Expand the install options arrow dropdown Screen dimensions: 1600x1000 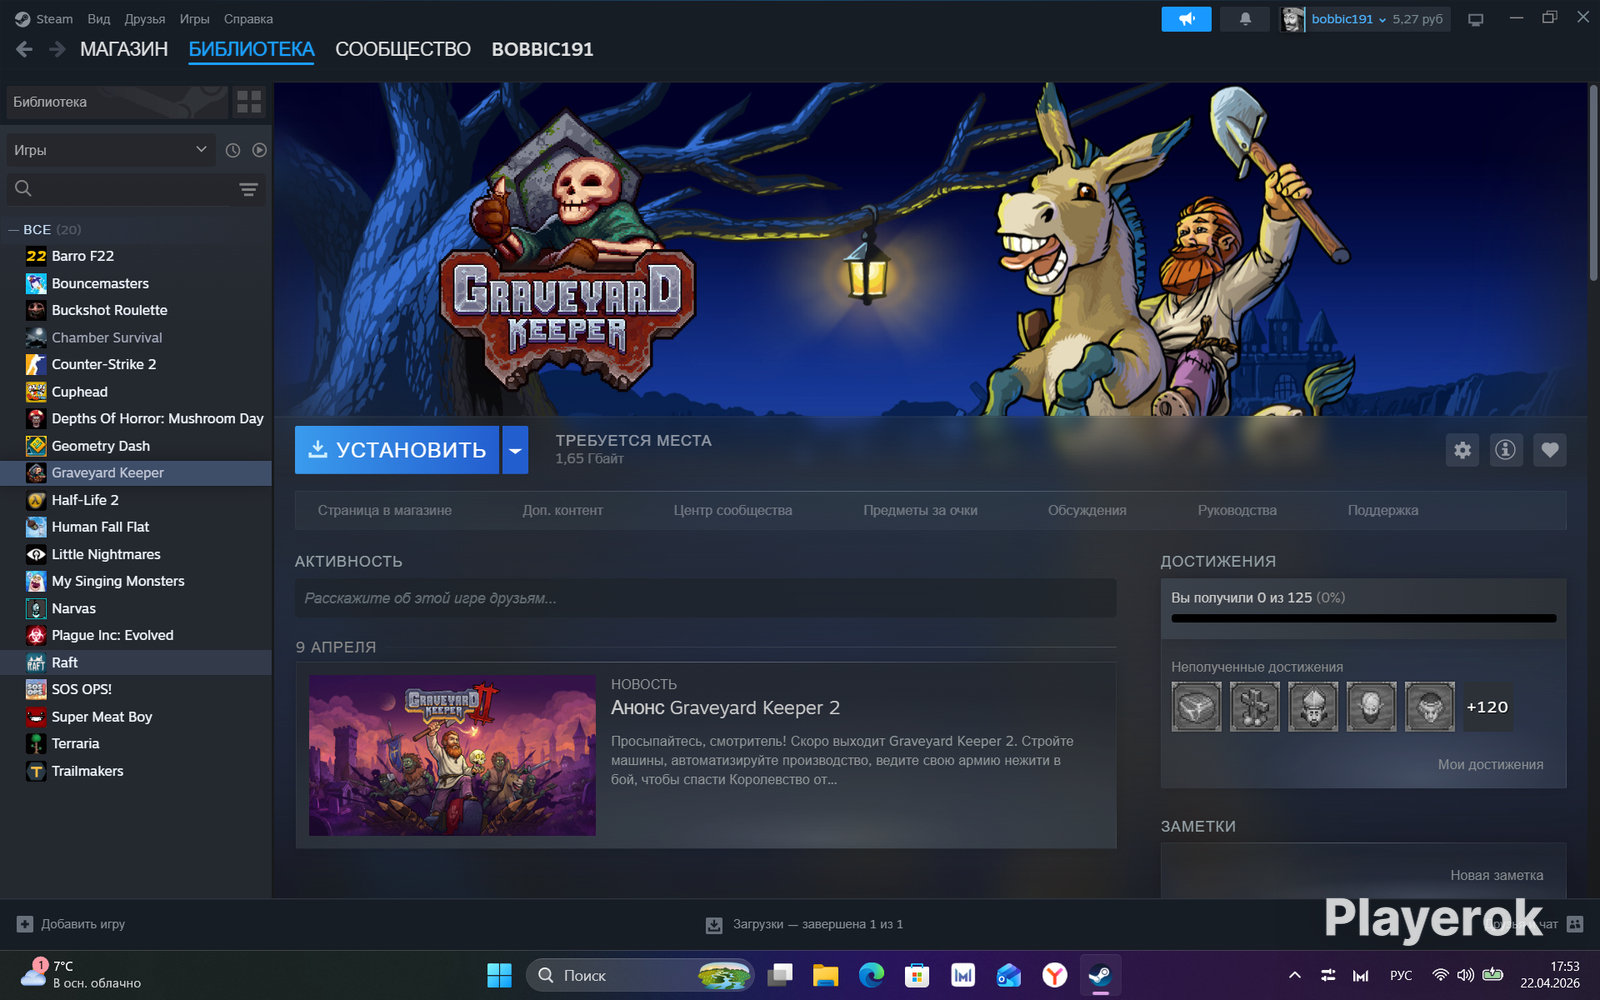click(x=515, y=450)
